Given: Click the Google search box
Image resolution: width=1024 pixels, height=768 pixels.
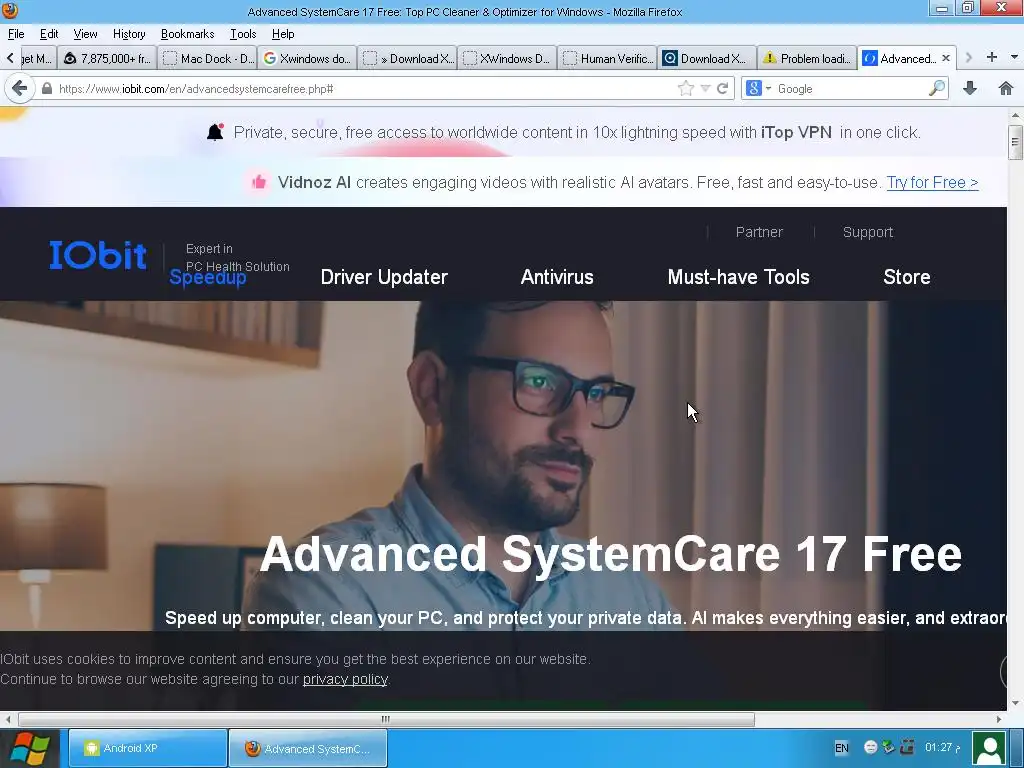Looking at the screenshot, I should [851, 88].
